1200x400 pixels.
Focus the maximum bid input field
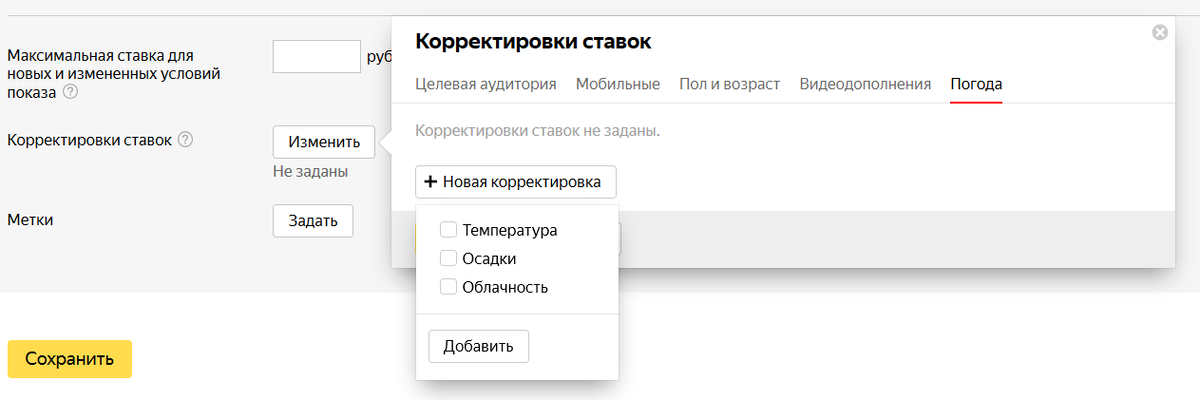click(316, 56)
